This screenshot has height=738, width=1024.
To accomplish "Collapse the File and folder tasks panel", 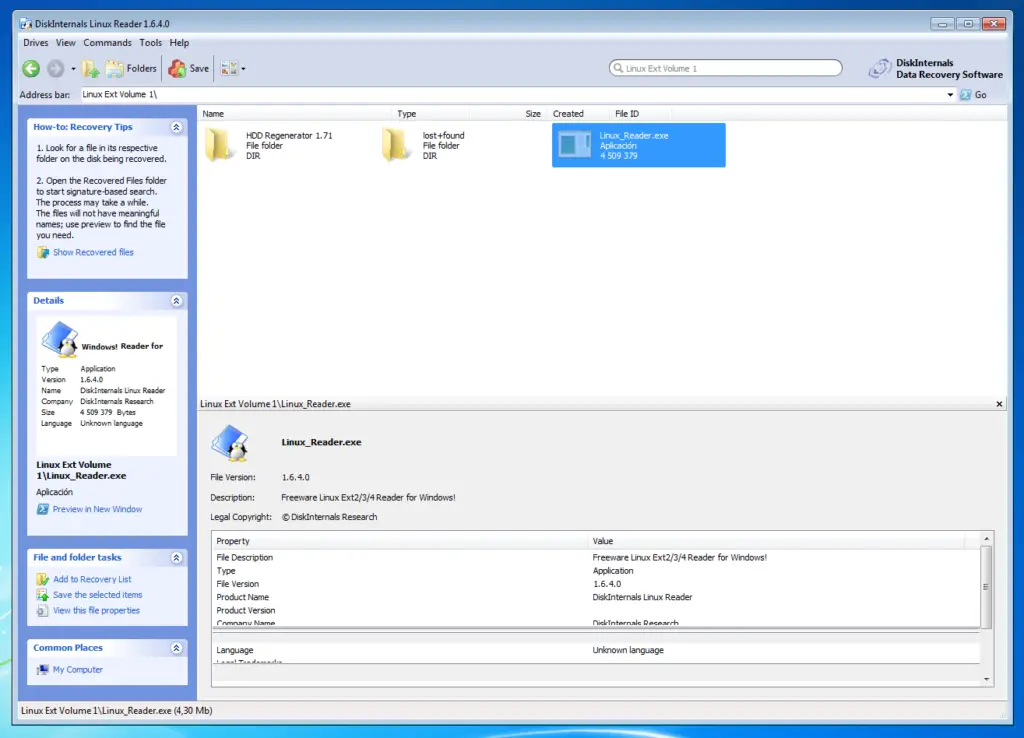I will pos(176,558).
